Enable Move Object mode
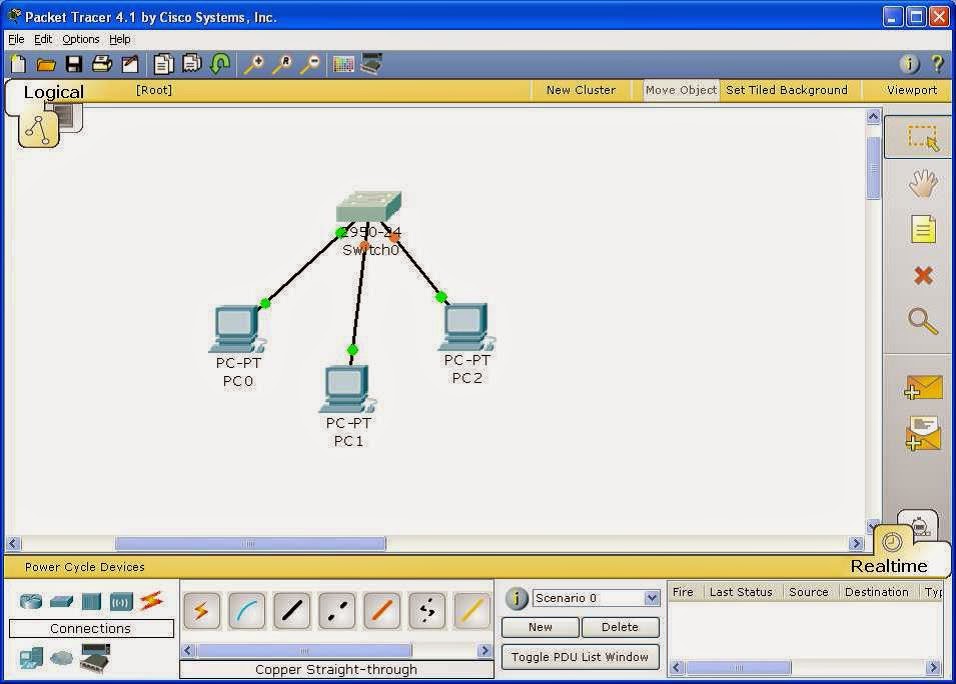This screenshot has width=956, height=684. (680, 89)
